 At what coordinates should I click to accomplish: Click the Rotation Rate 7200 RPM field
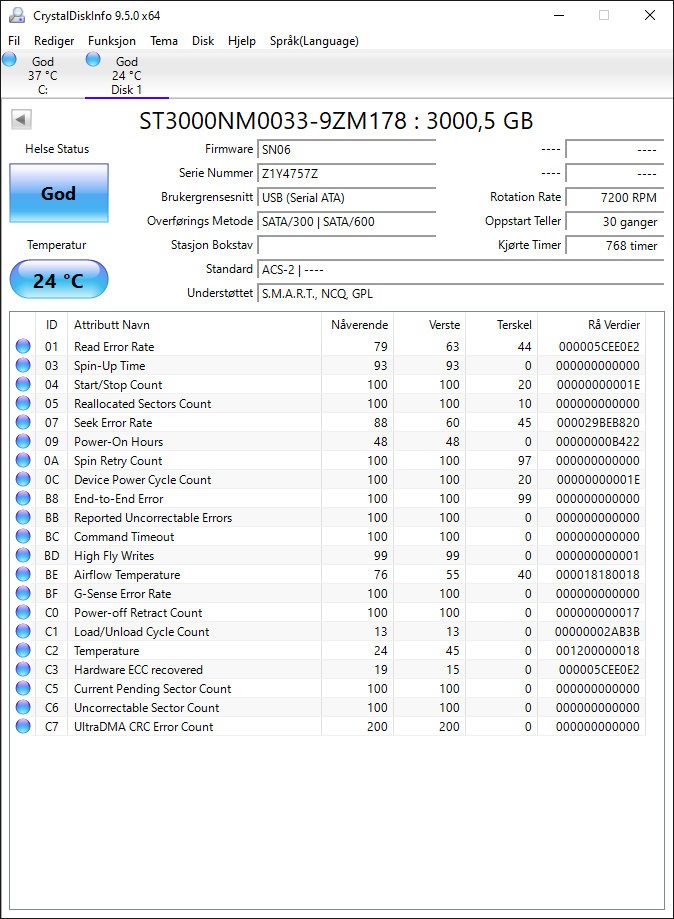tap(615, 198)
